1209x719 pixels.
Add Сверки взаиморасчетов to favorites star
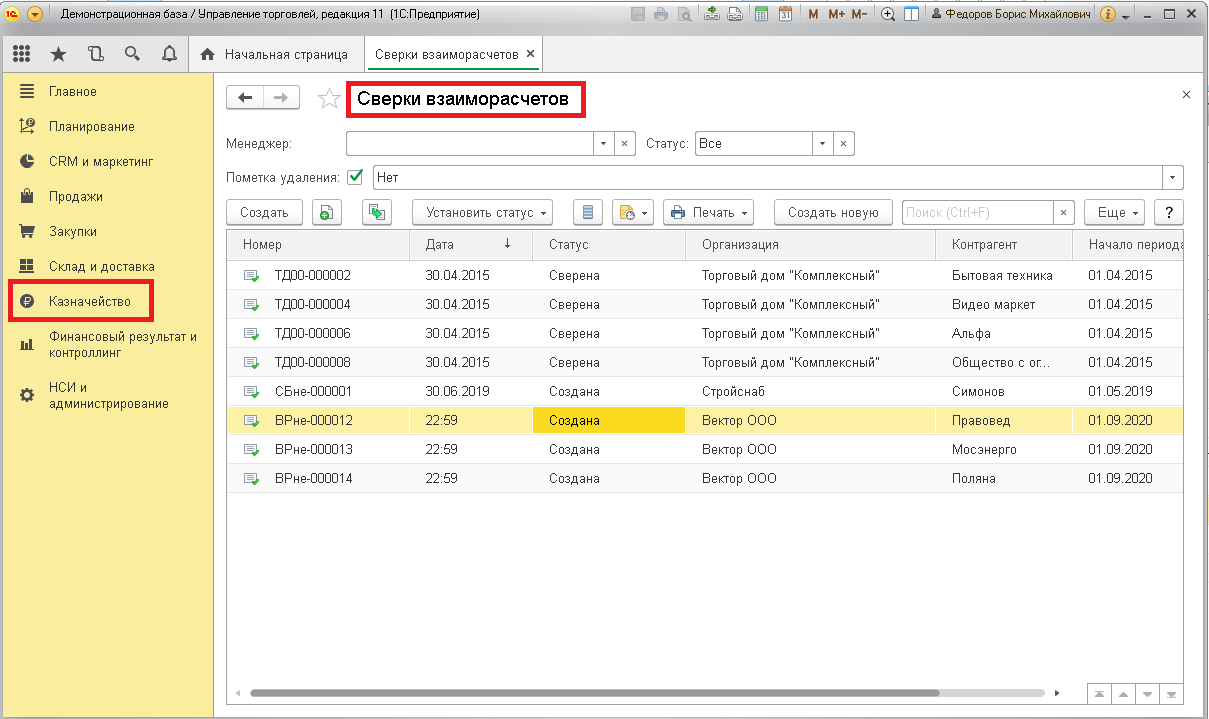pyautogui.click(x=328, y=98)
